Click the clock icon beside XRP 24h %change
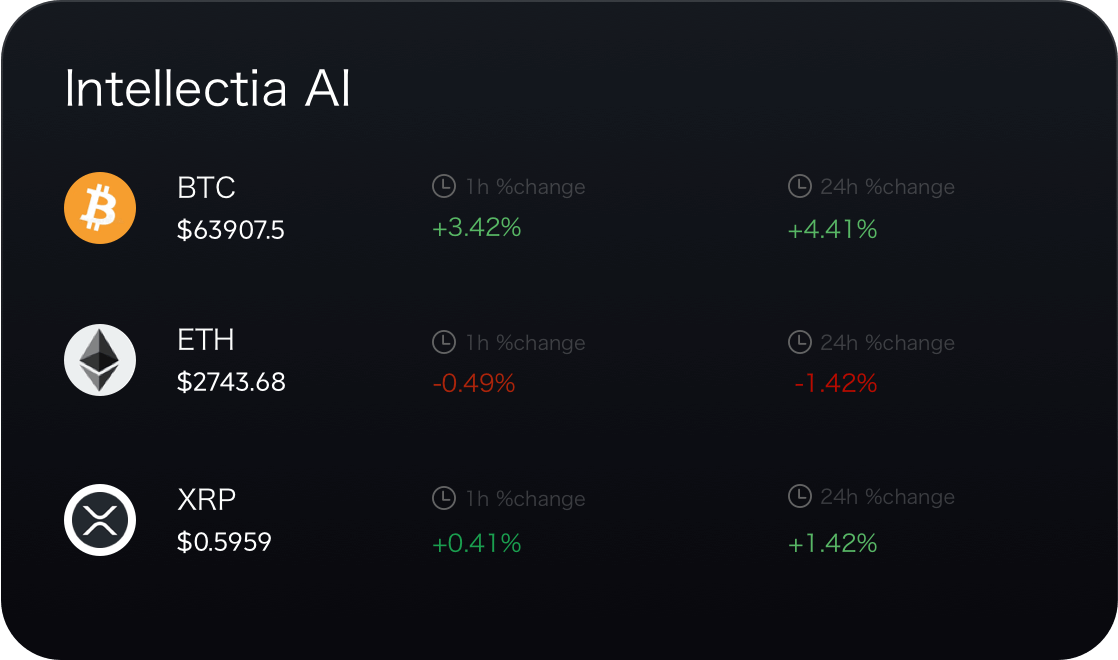 click(800, 498)
